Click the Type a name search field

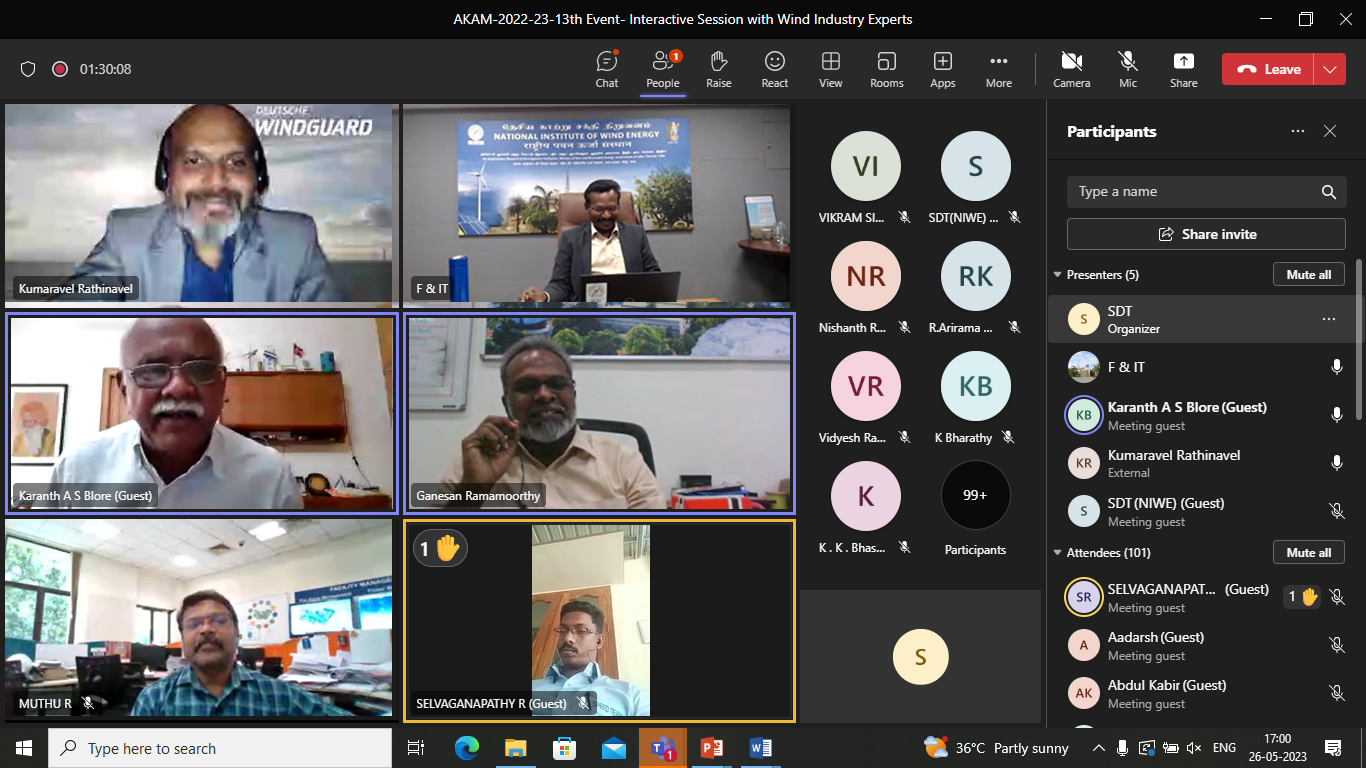1190,192
